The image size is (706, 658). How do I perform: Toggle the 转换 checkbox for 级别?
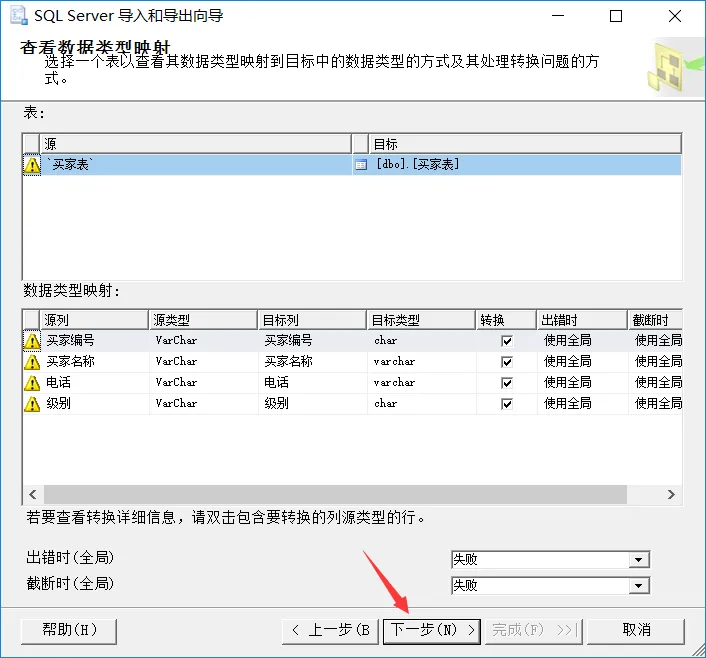click(x=507, y=404)
